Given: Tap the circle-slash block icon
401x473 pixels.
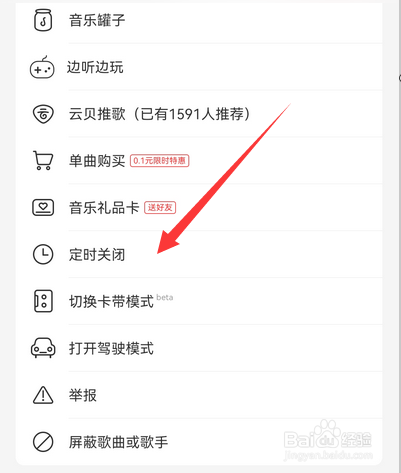Looking at the screenshot, I should coord(43,442).
